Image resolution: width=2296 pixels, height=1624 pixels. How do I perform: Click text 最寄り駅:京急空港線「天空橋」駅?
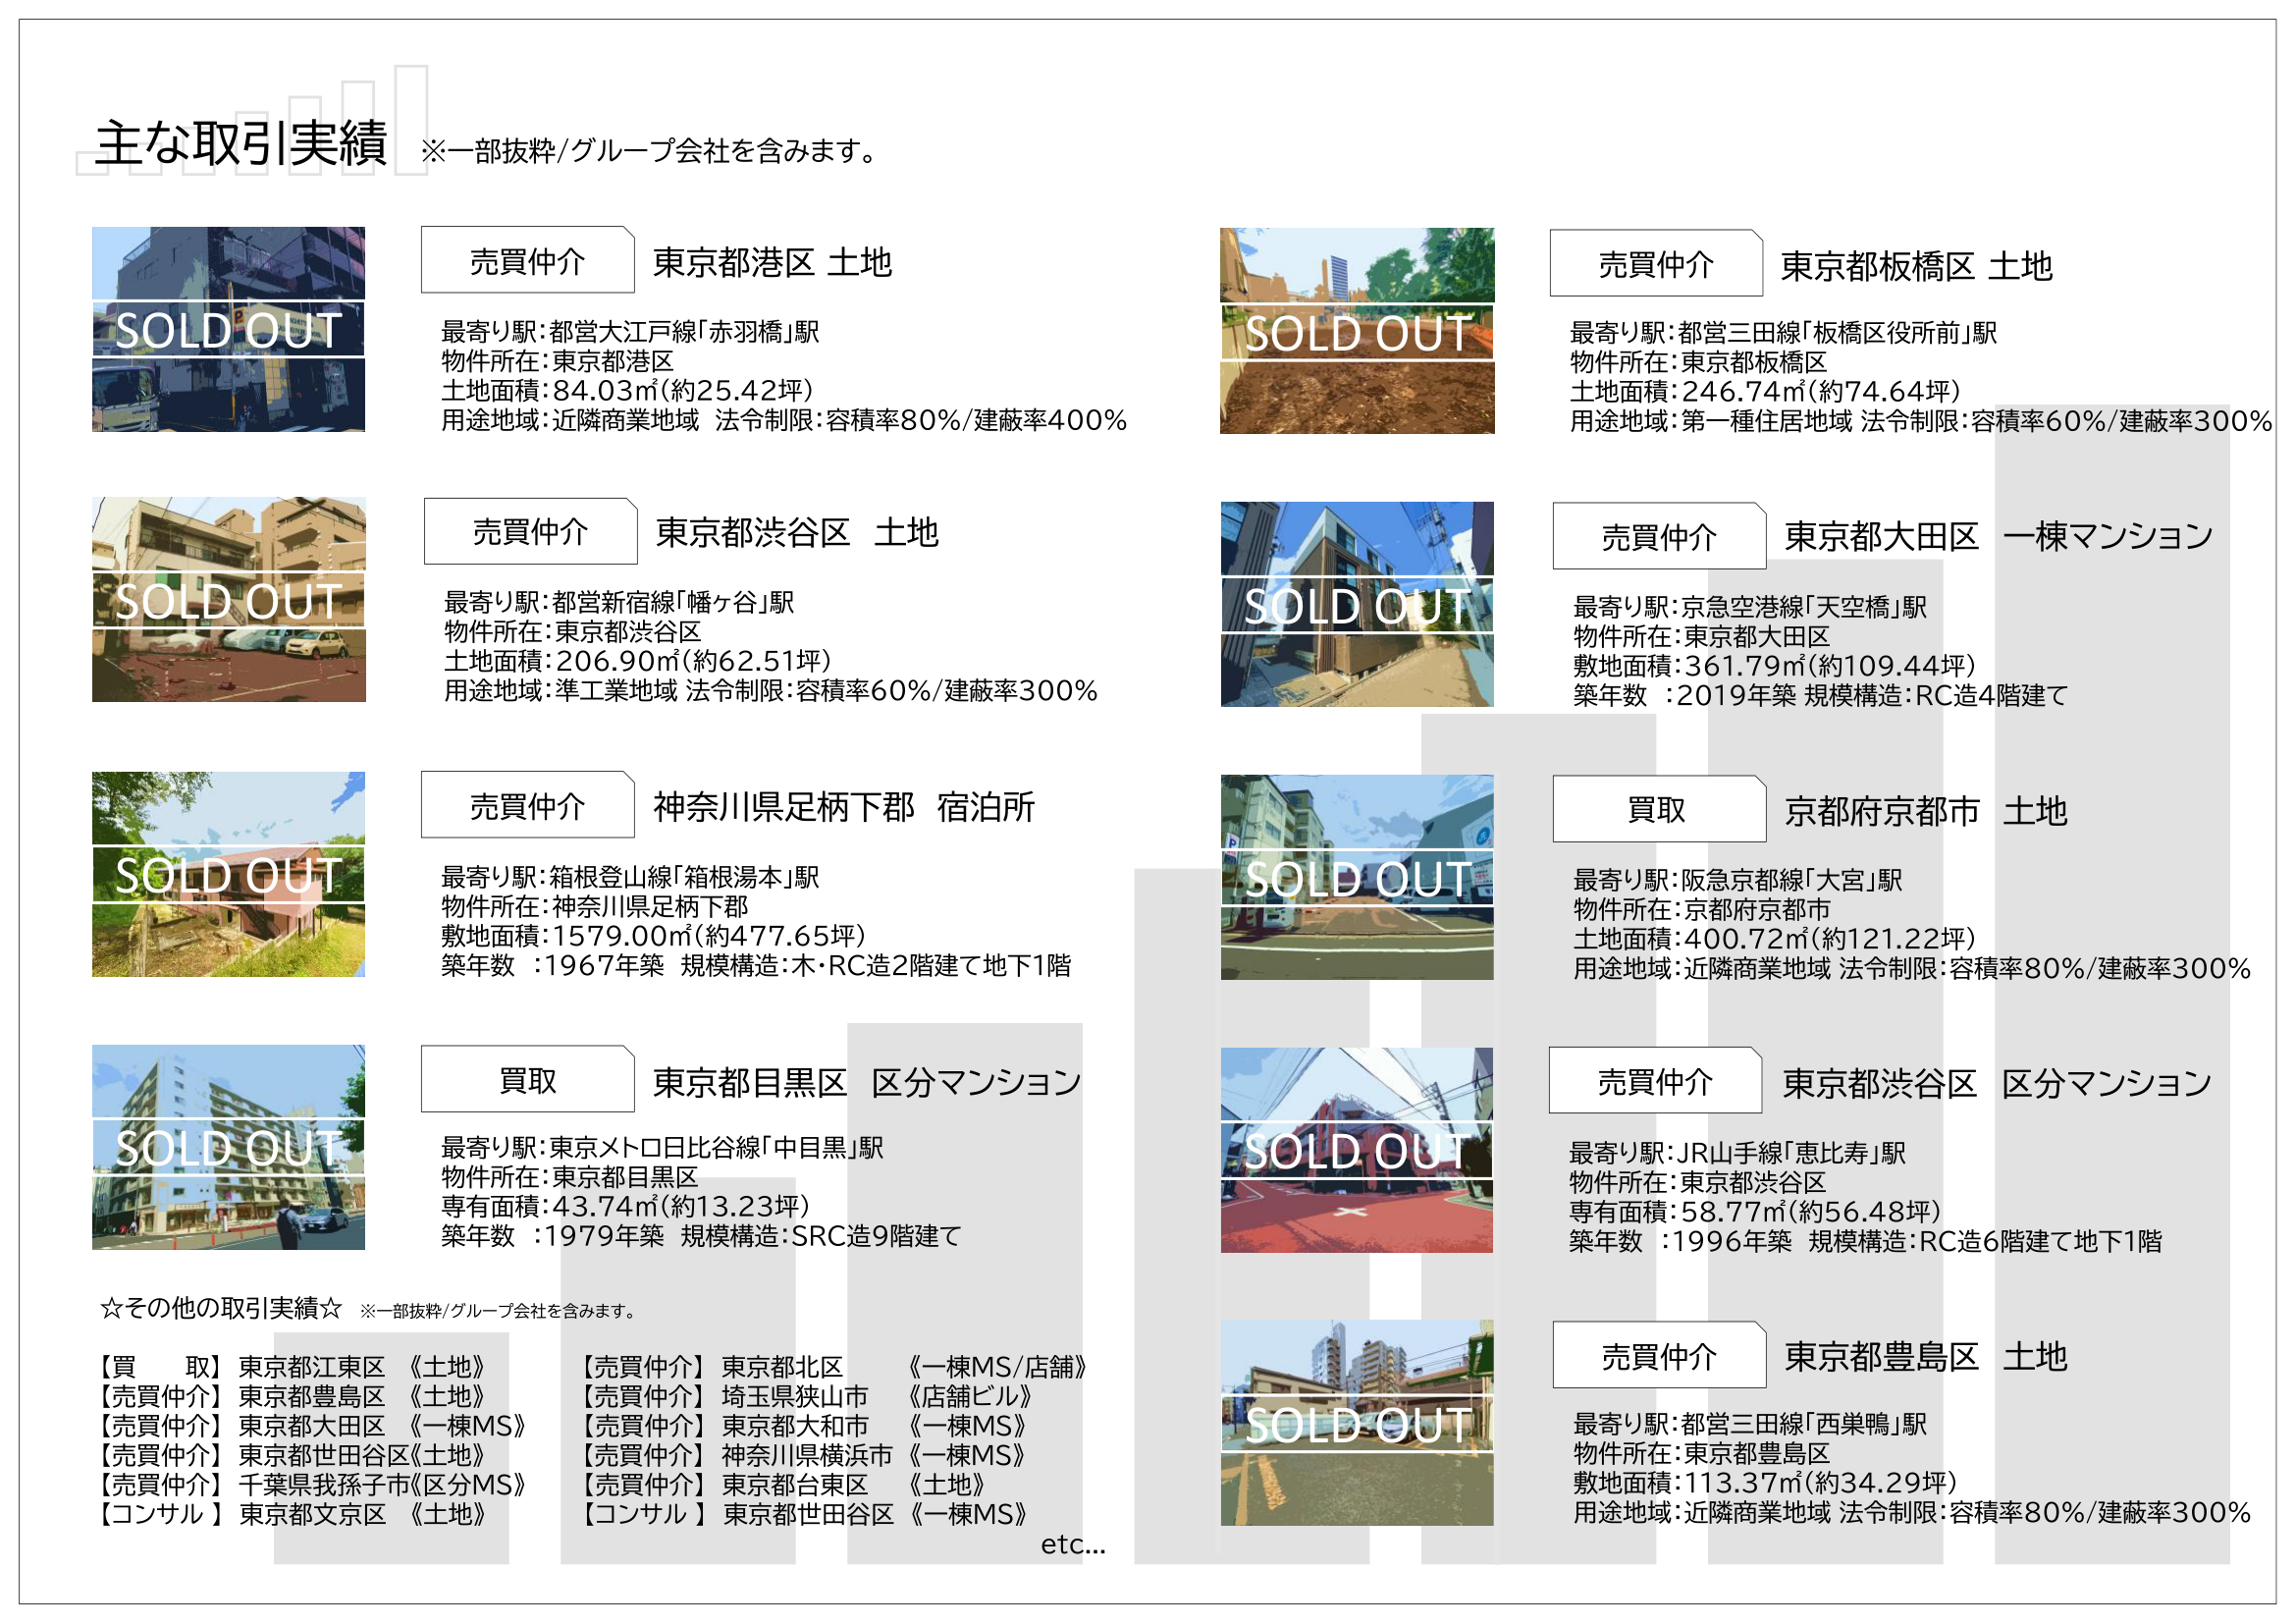[1750, 606]
